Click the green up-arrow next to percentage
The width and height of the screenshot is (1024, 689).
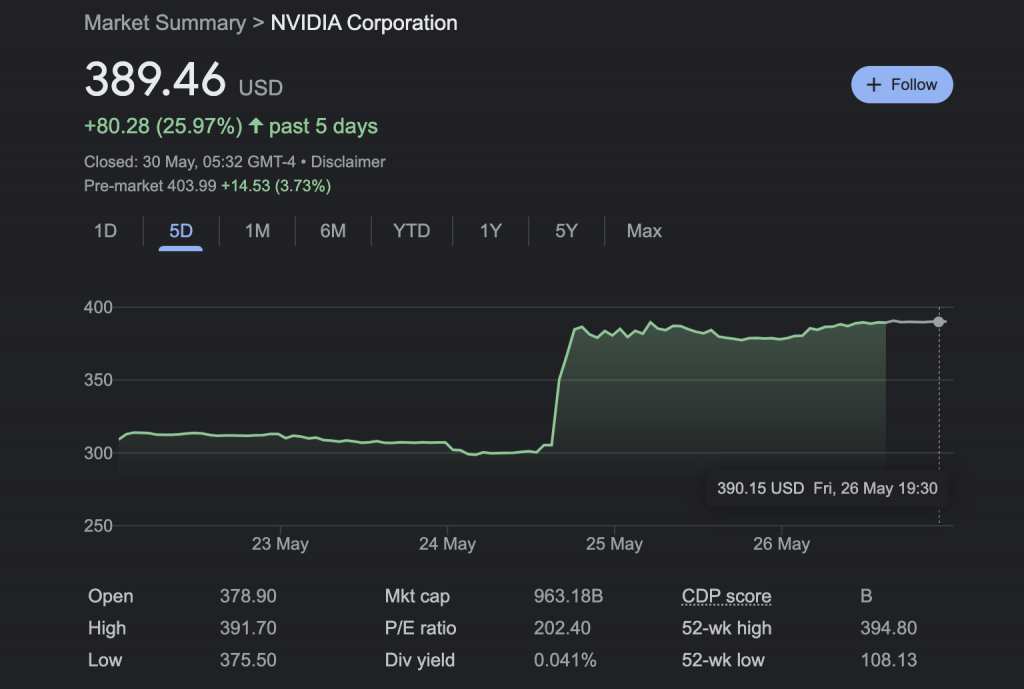point(256,125)
